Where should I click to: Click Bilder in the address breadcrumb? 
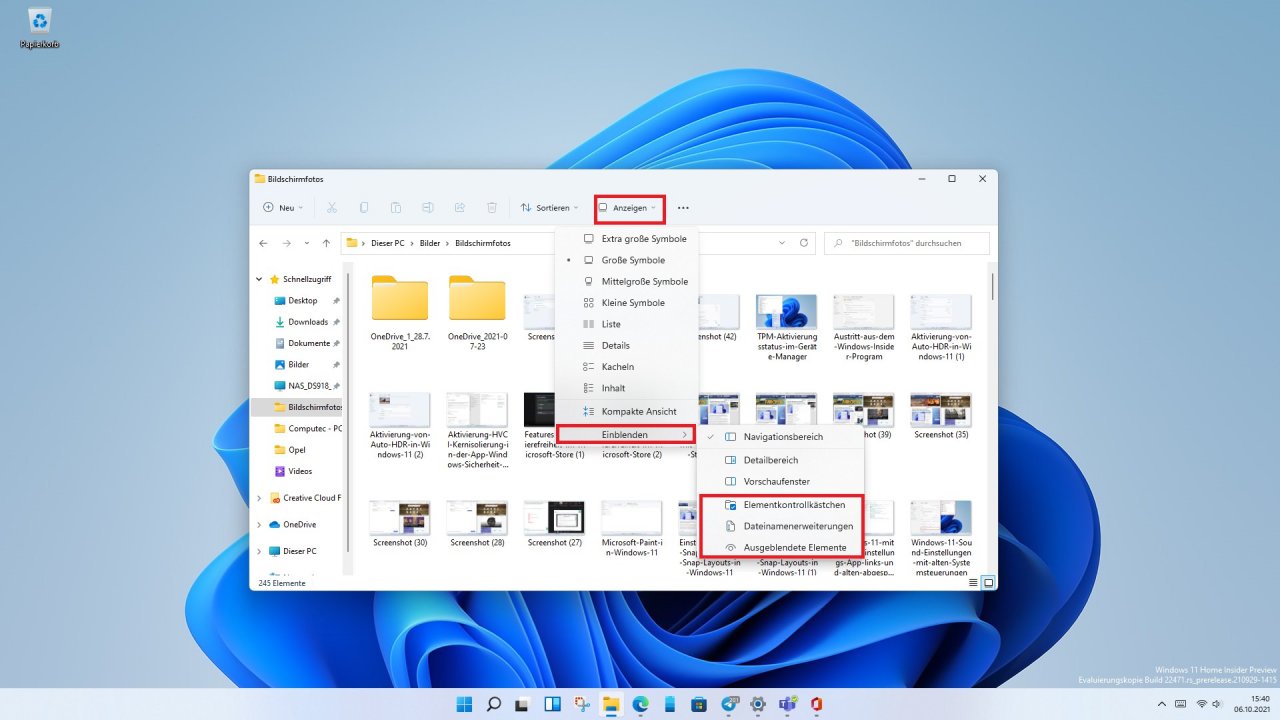430,243
